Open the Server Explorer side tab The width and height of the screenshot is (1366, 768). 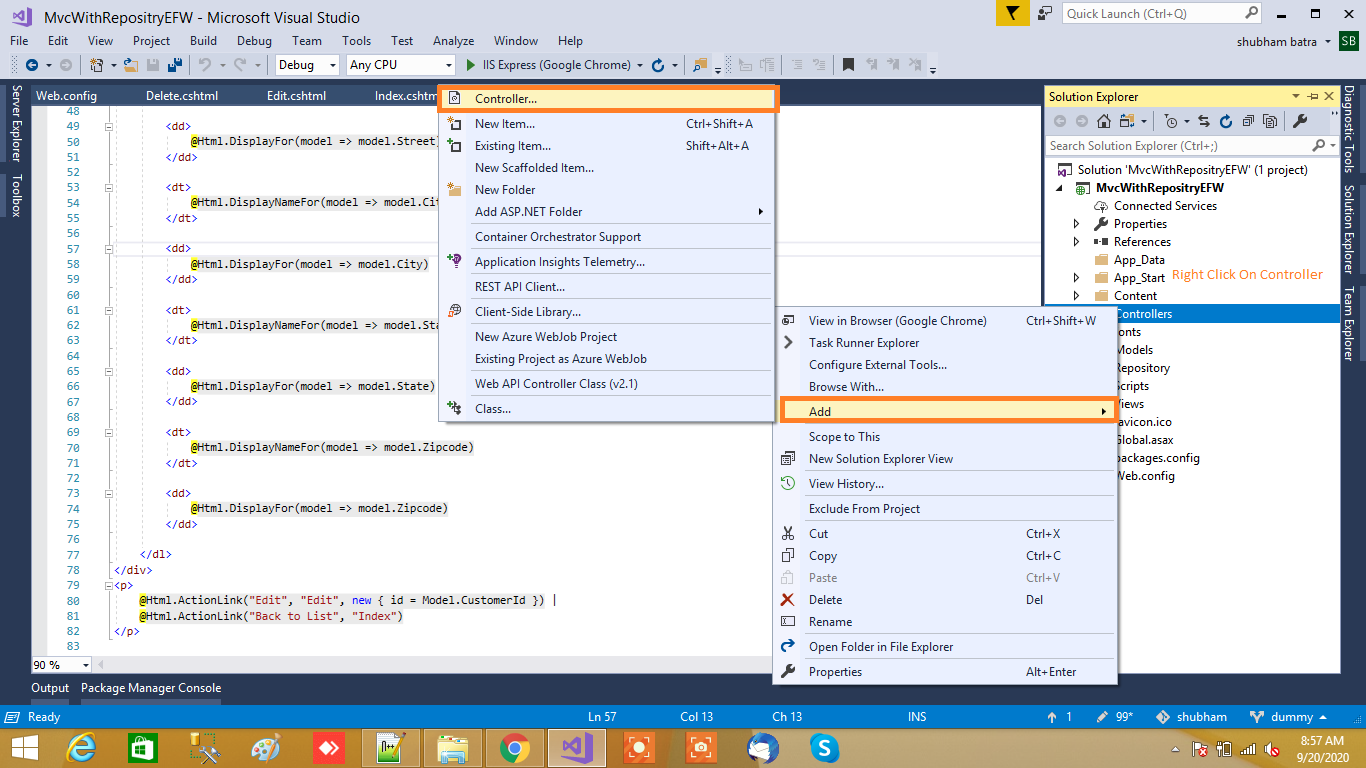point(15,123)
